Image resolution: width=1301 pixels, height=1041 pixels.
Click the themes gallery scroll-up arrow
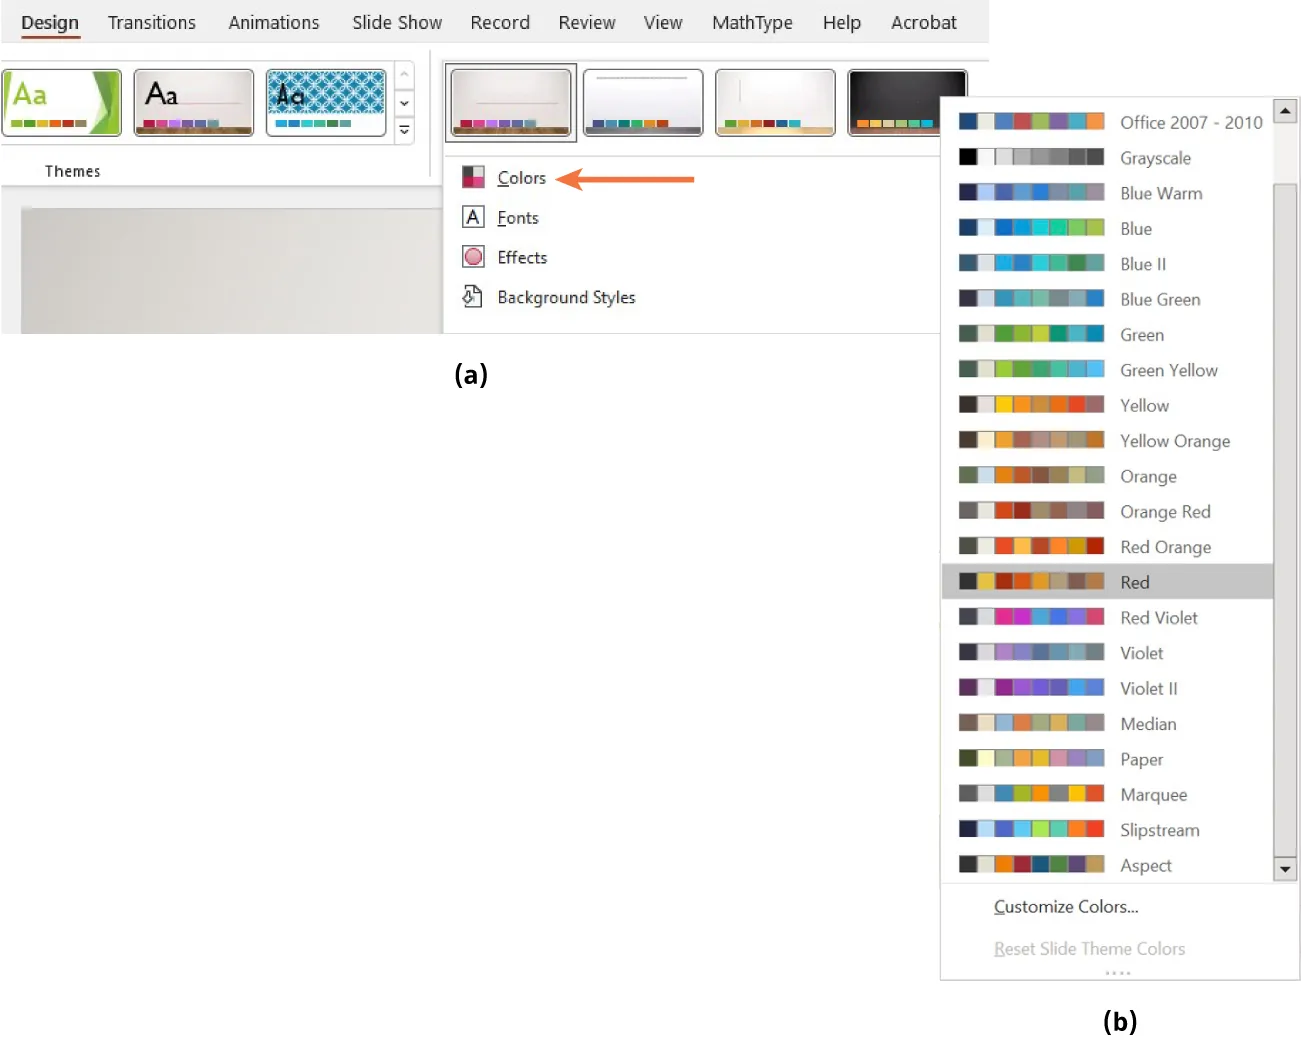(x=404, y=74)
